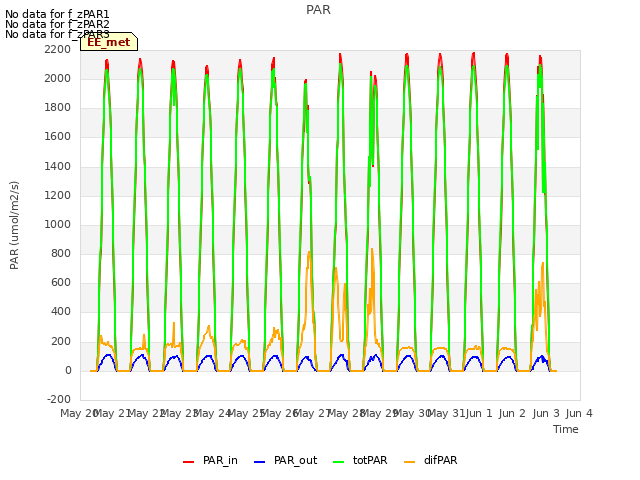Click the 2200 y-axis tick label
This screenshot has width=640, height=480.
pyautogui.click(x=58, y=49)
